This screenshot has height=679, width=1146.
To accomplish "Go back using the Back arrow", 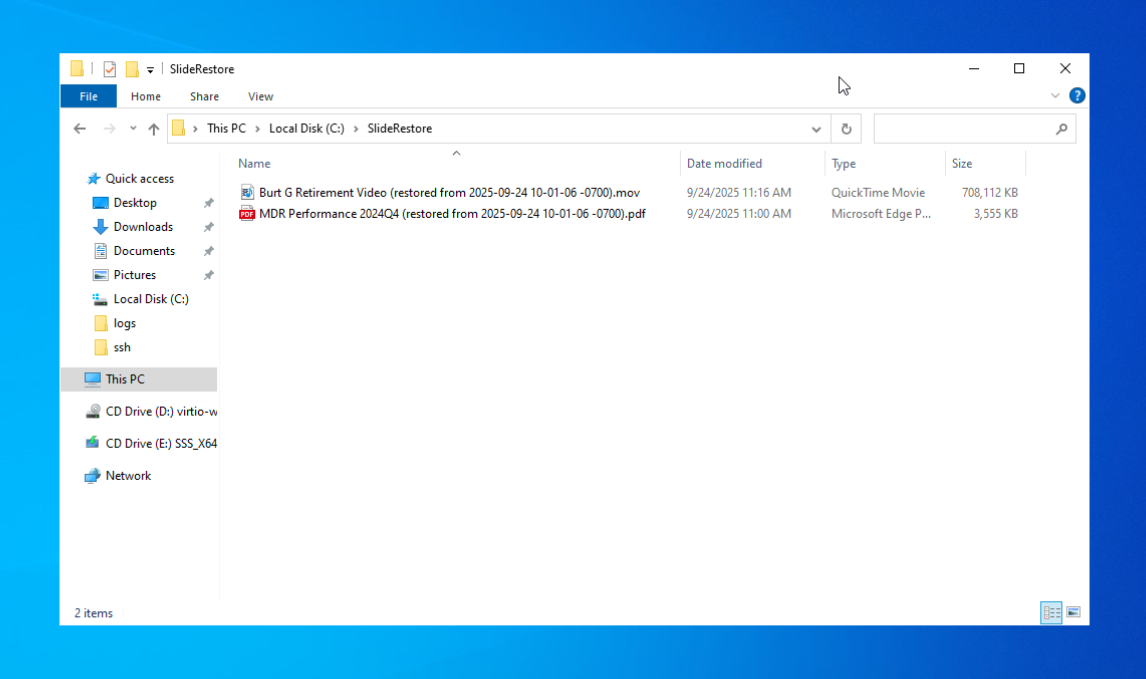I will click(x=80, y=129).
